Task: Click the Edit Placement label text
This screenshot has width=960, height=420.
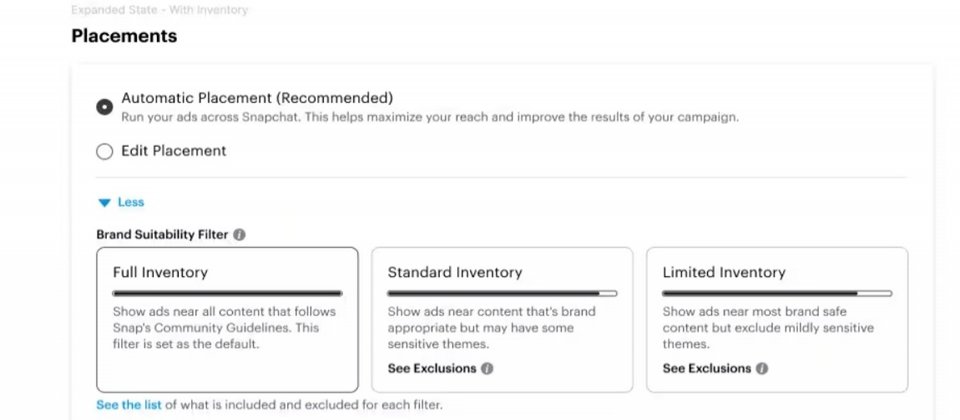Action: (x=174, y=151)
